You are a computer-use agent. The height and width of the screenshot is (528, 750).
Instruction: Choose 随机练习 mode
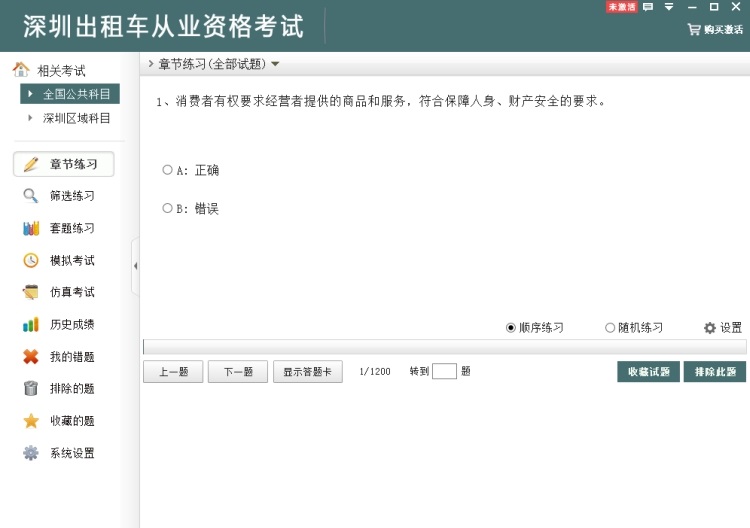coord(610,328)
